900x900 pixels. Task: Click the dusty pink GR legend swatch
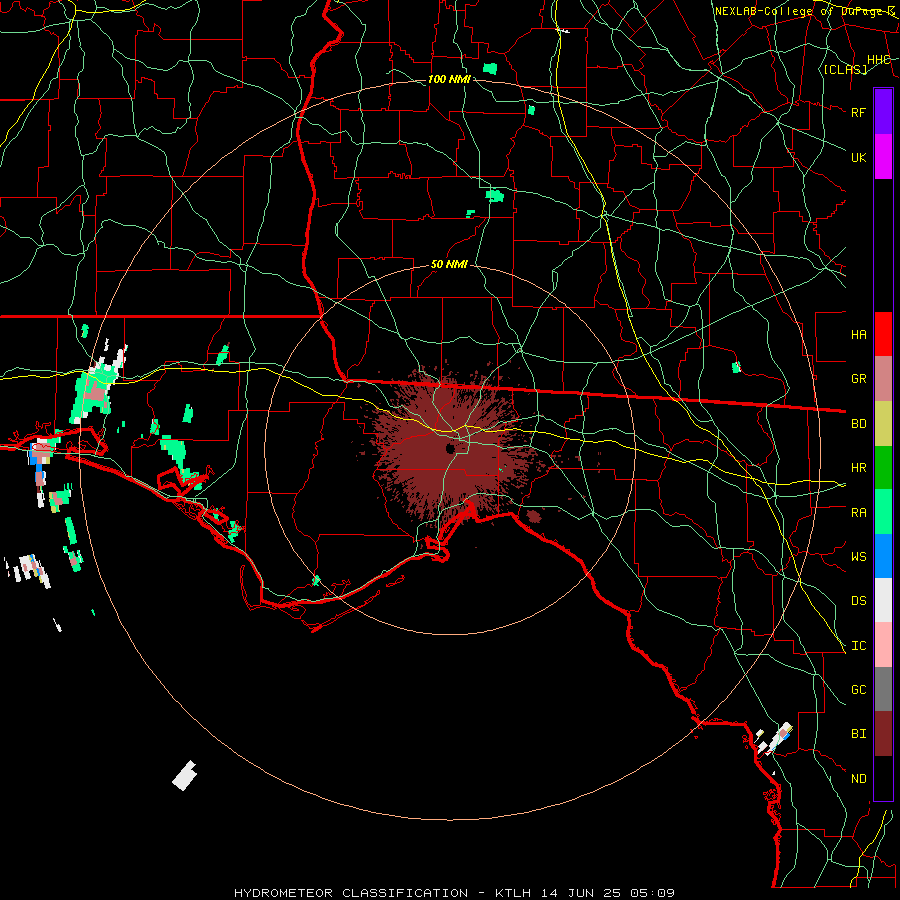tap(883, 379)
